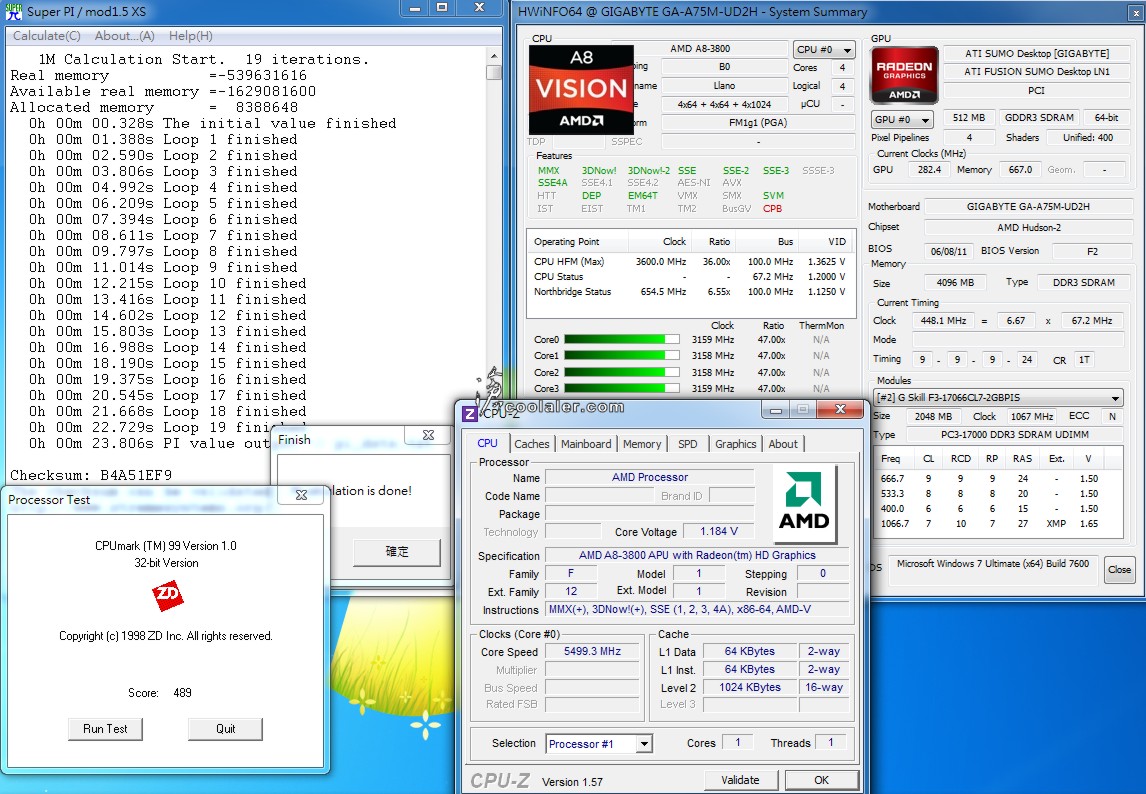Click the L1 Data field showing 64 KBytes
This screenshot has width=1146, height=794.
(750, 651)
